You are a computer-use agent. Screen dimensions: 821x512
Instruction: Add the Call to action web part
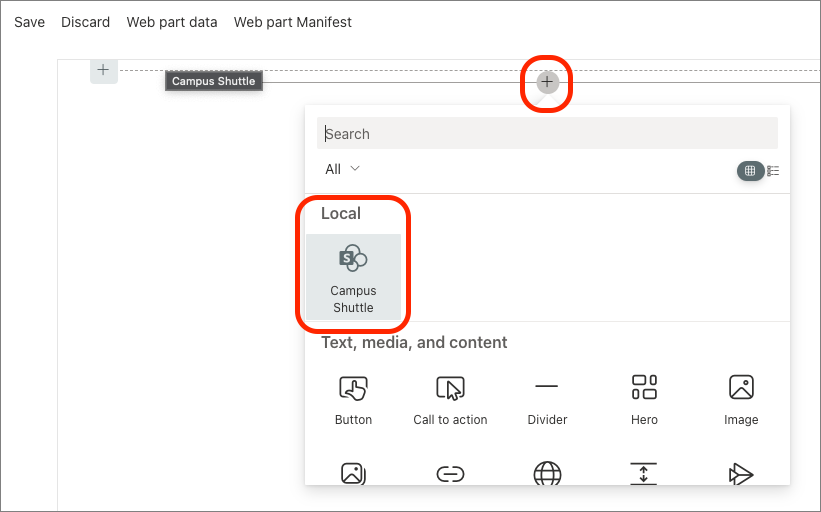[x=450, y=400]
